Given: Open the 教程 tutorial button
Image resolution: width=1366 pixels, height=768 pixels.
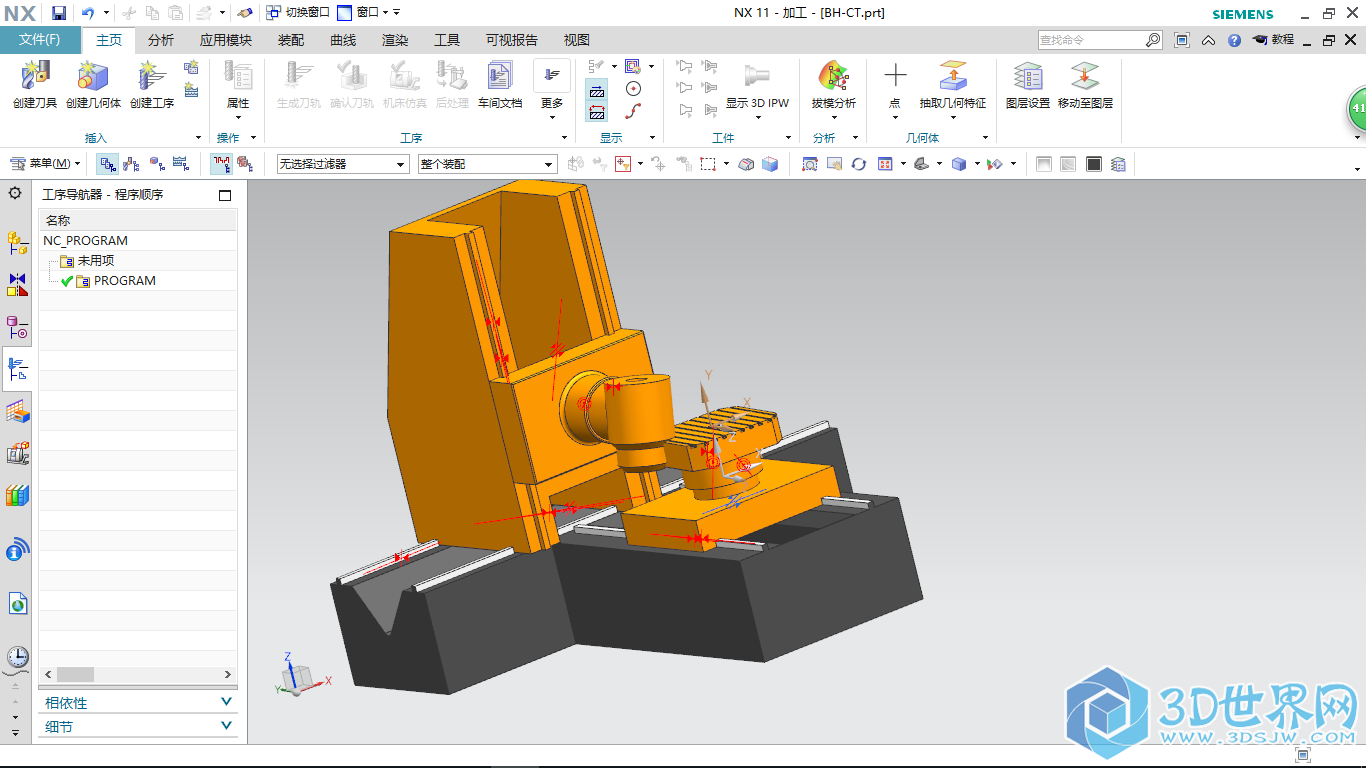Looking at the screenshot, I should [x=1273, y=40].
